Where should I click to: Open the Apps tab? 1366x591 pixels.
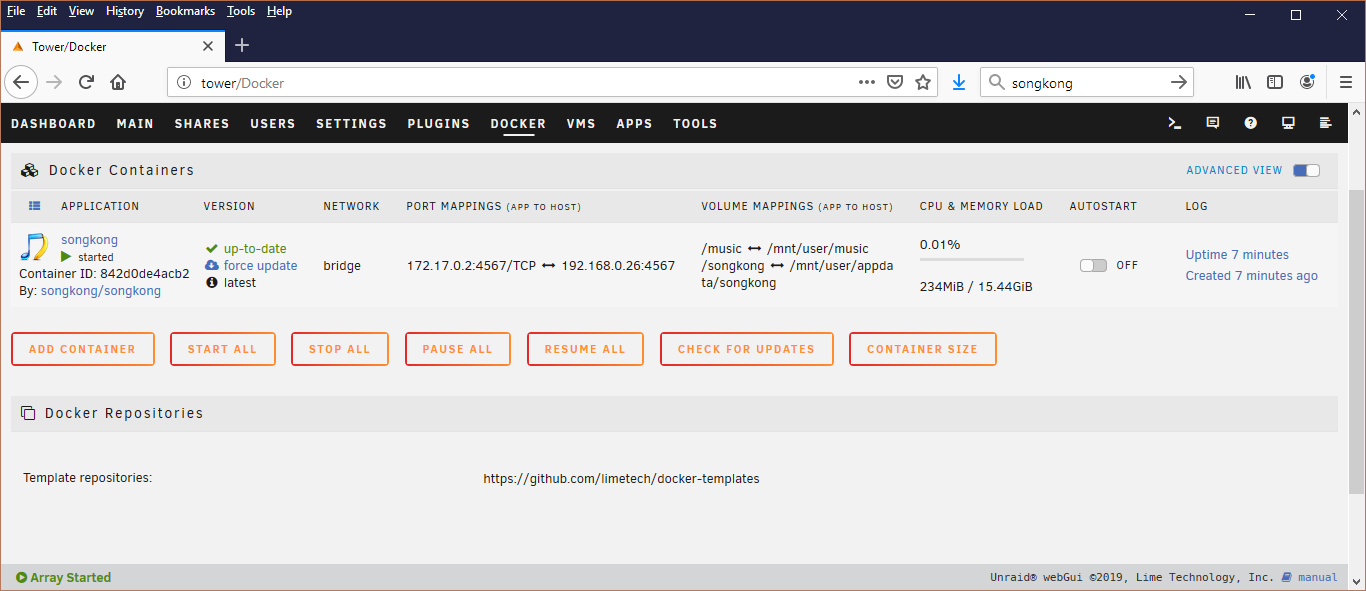(x=634, y=124)
